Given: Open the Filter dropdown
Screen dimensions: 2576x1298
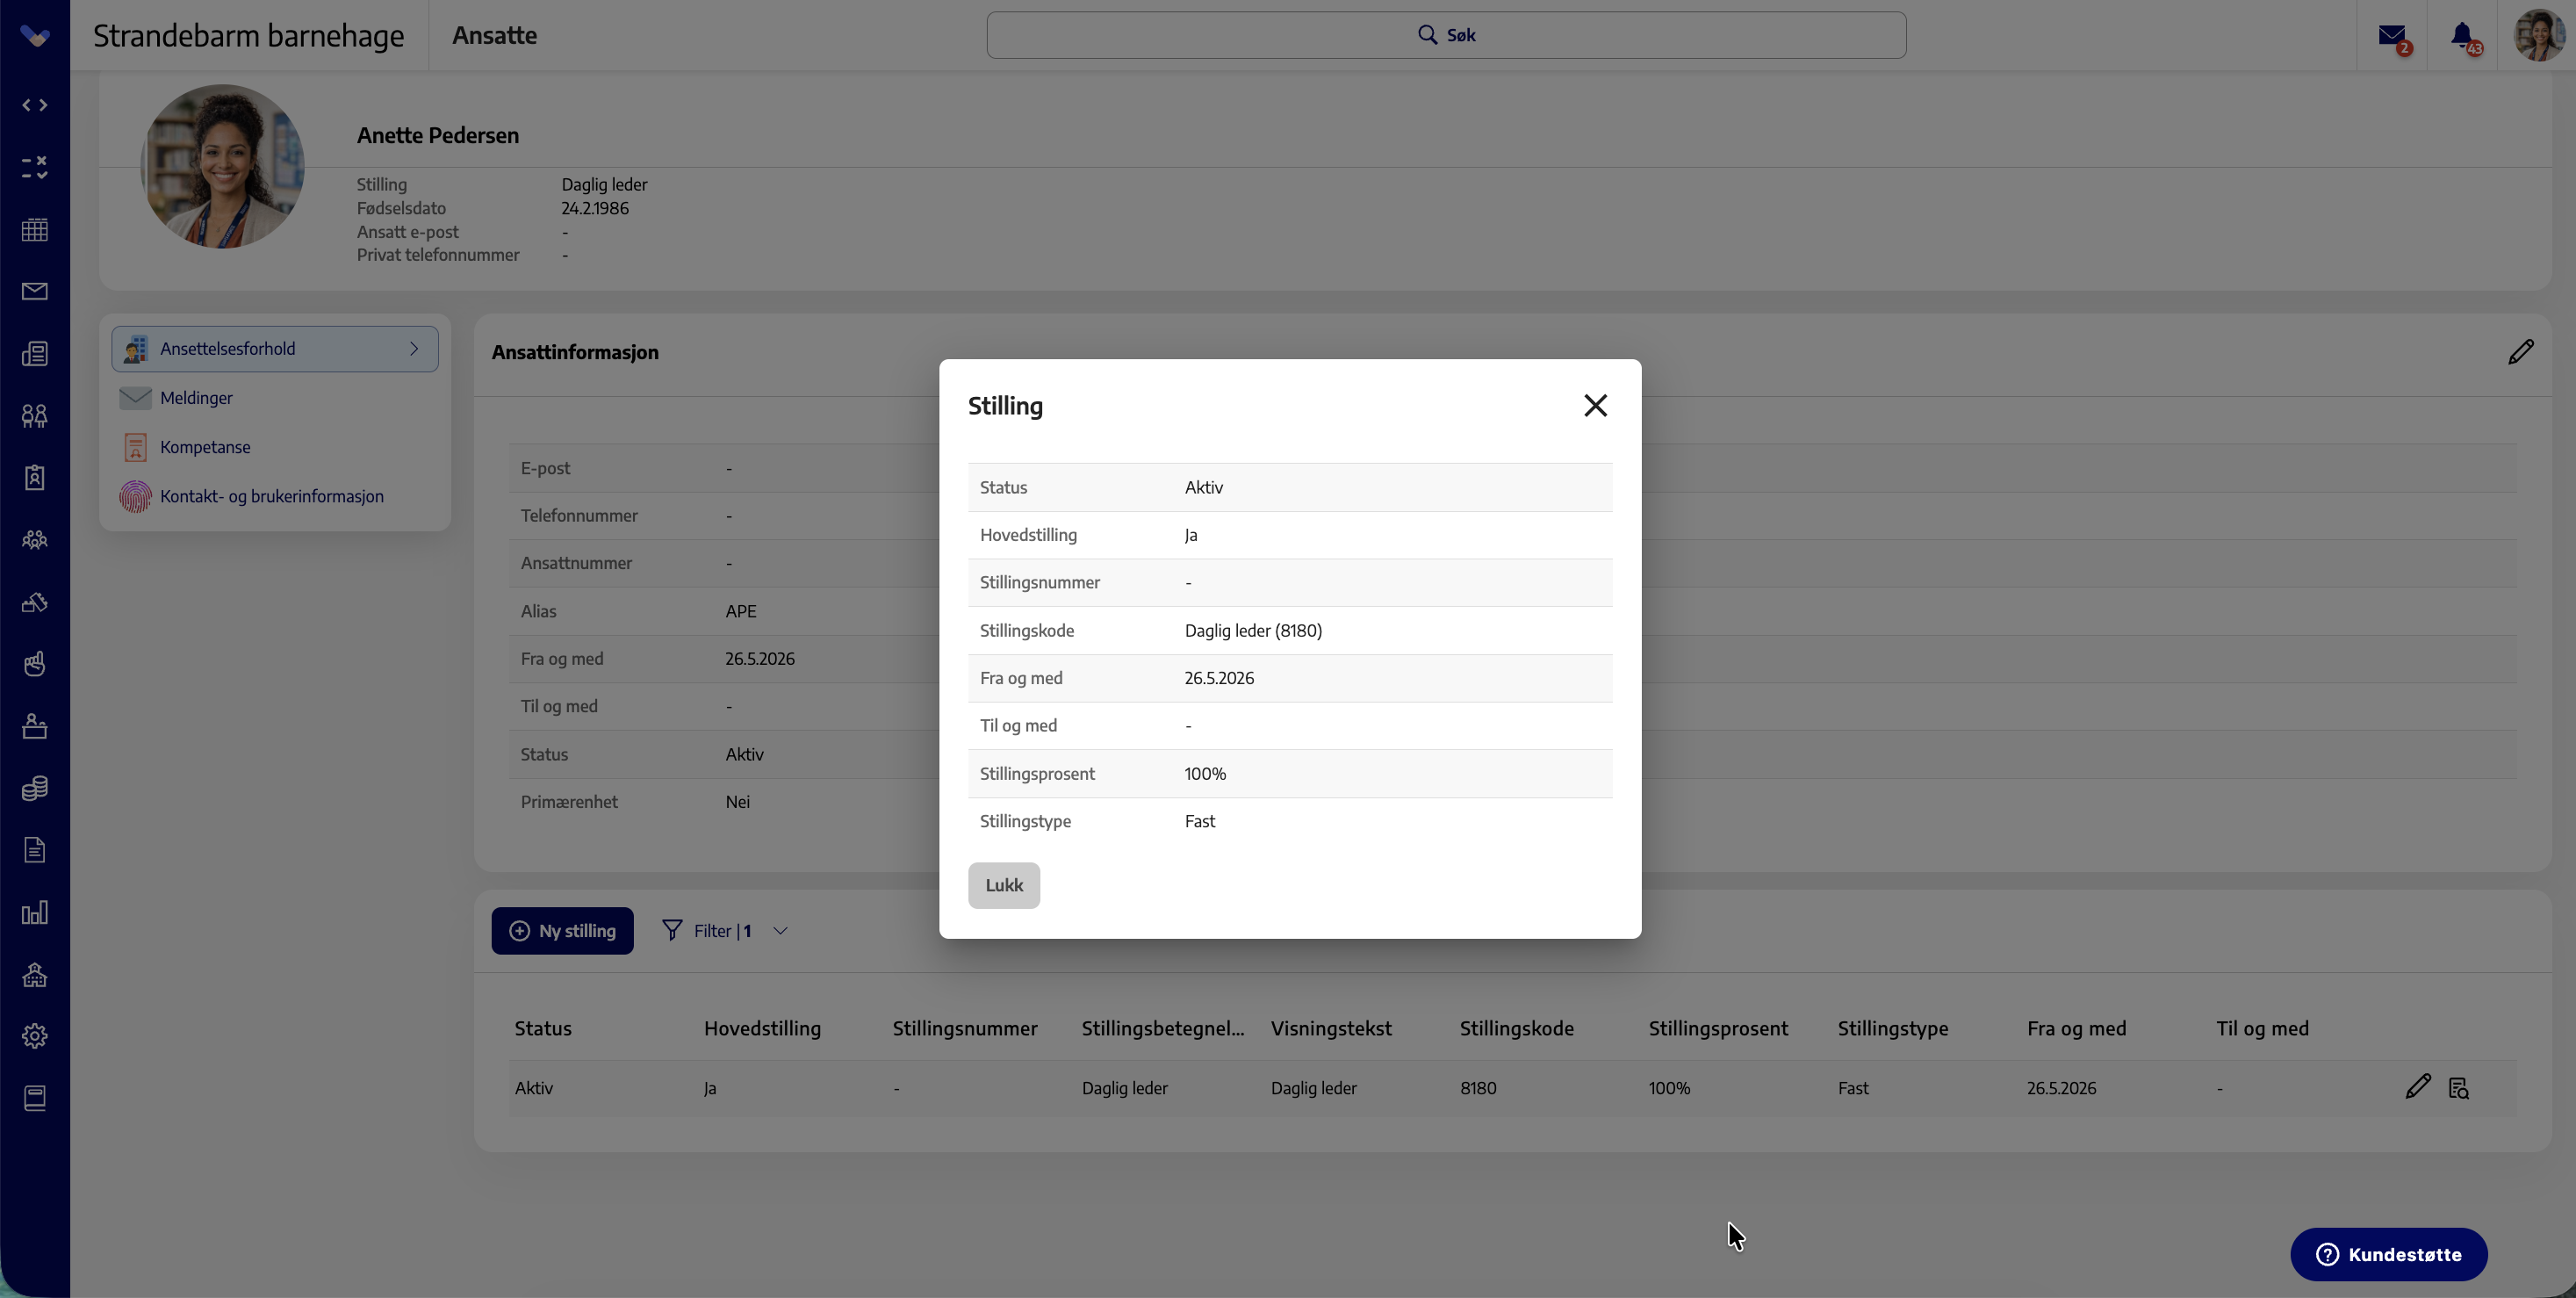Looking at the screenshot, I should click(x=725, y=931).
